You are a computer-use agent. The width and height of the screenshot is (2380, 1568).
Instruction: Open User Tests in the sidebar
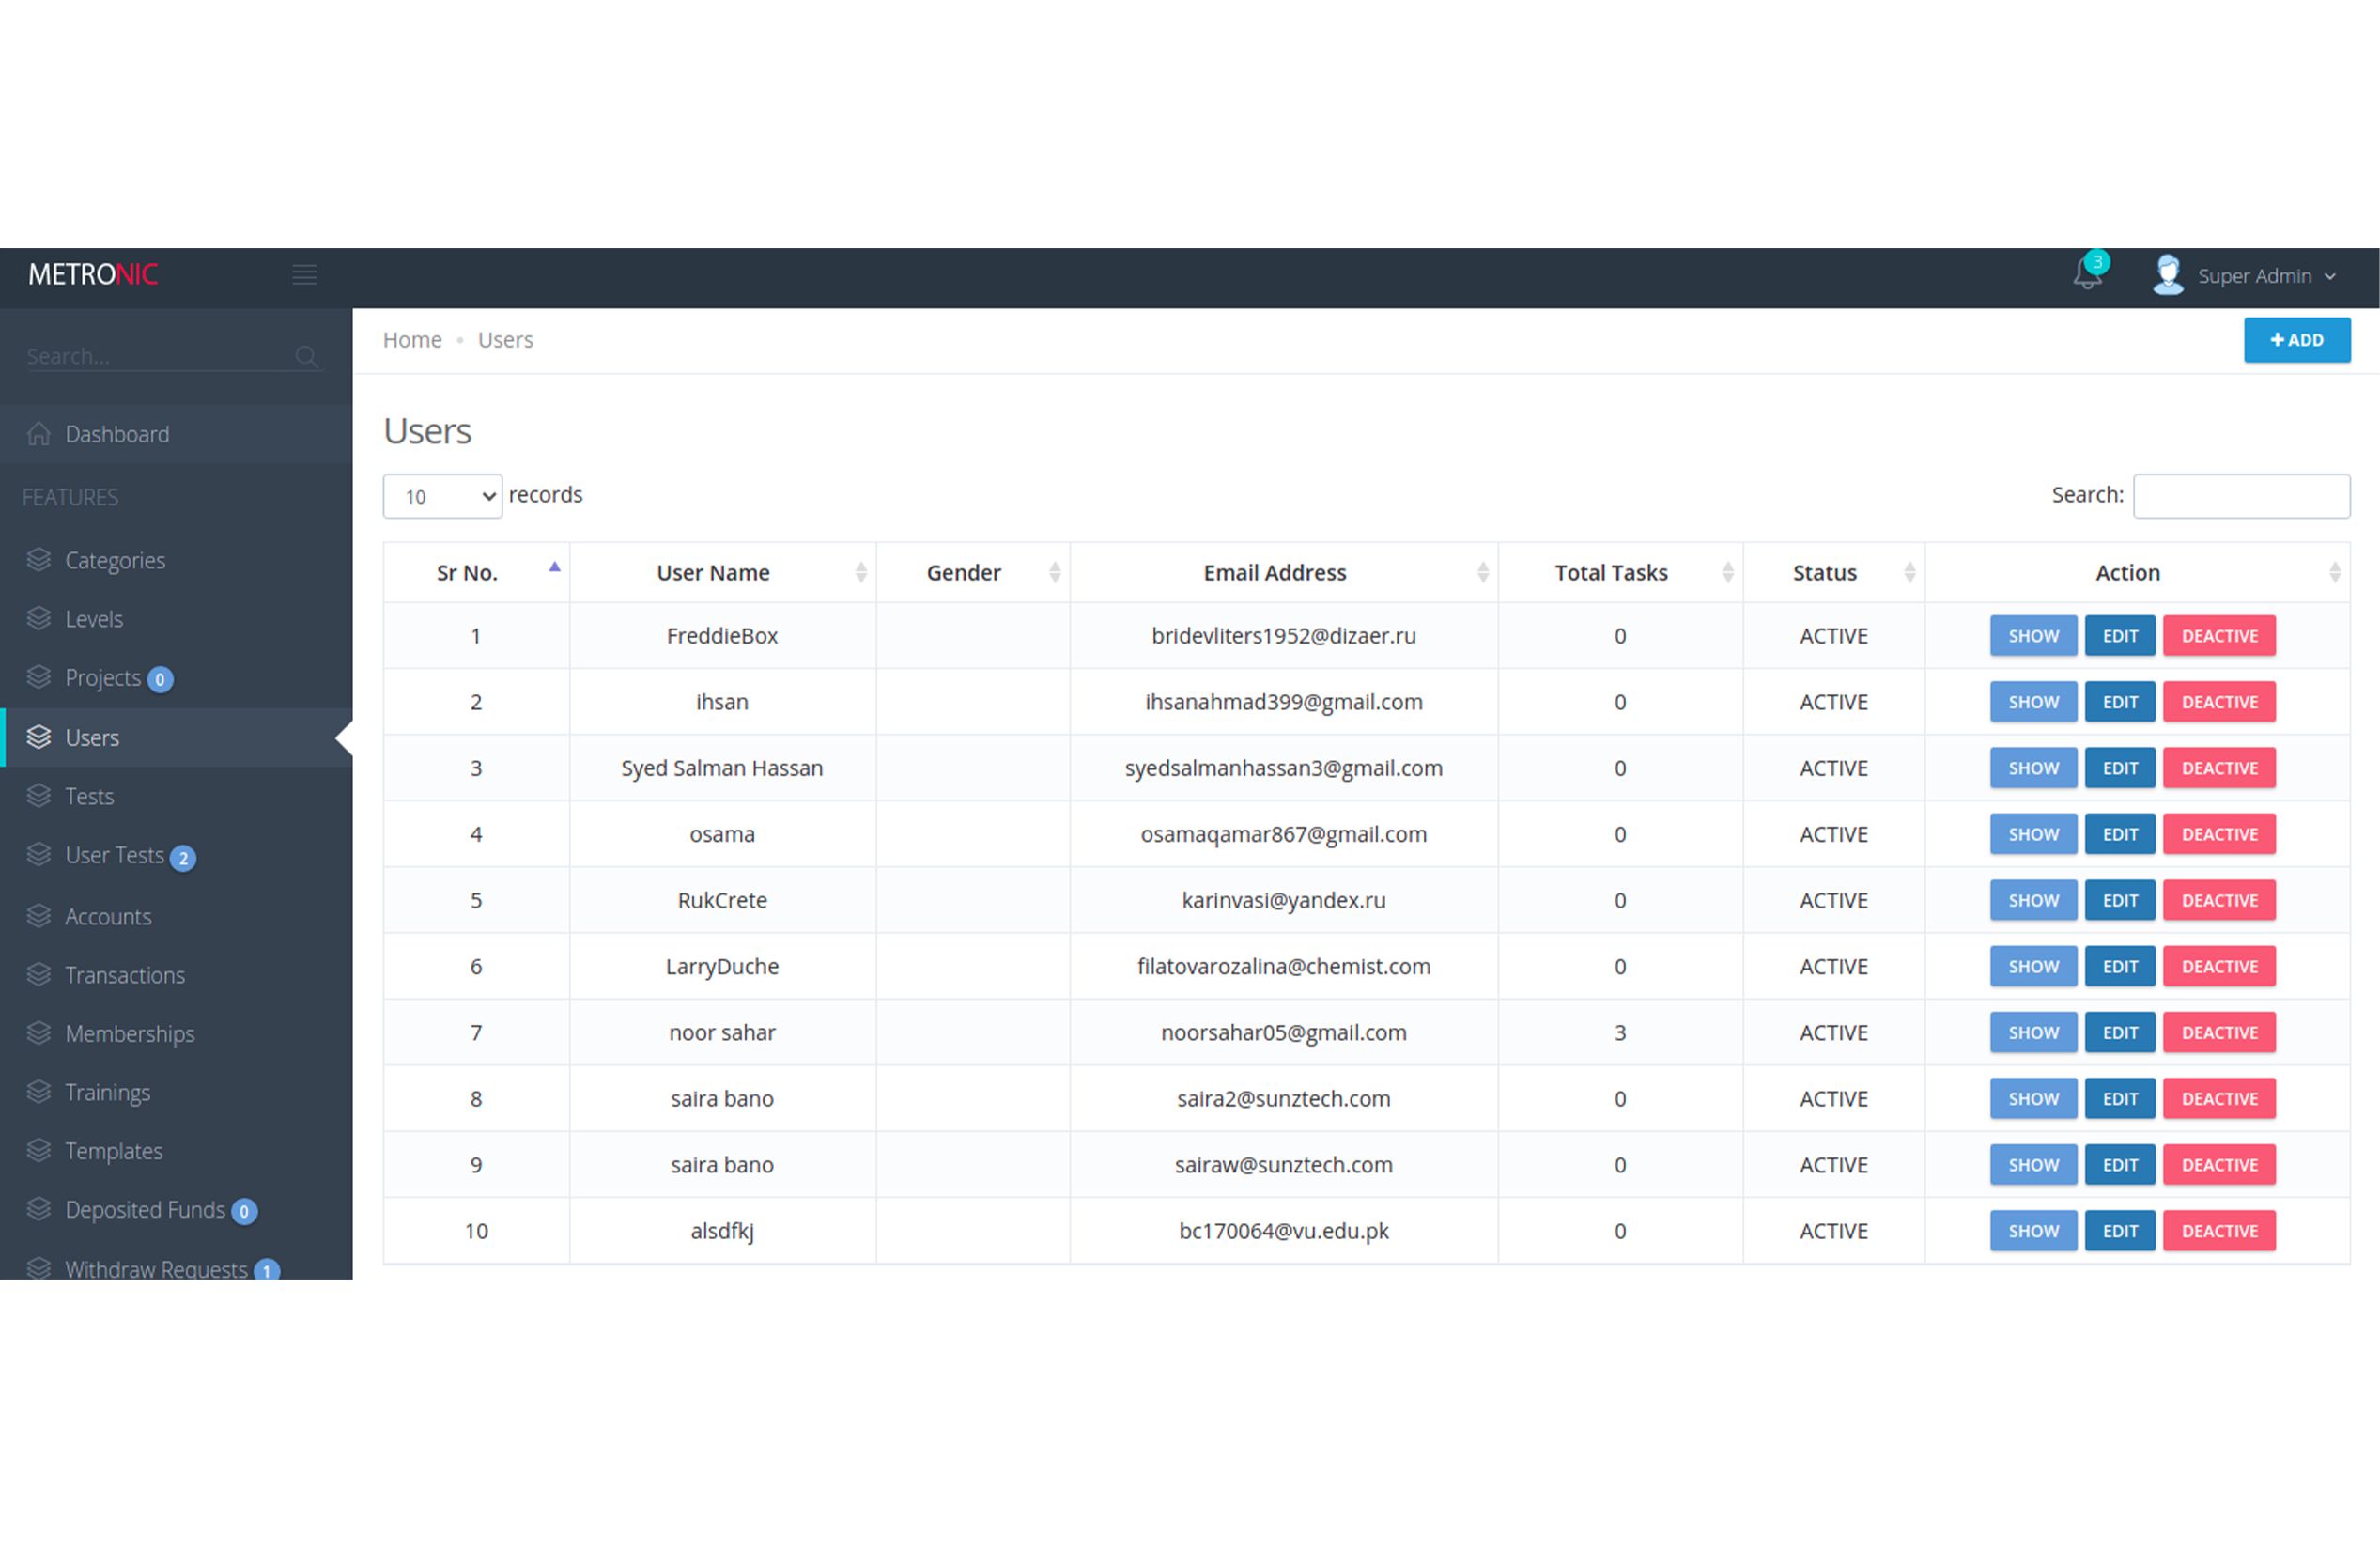[x=114, y=856]
